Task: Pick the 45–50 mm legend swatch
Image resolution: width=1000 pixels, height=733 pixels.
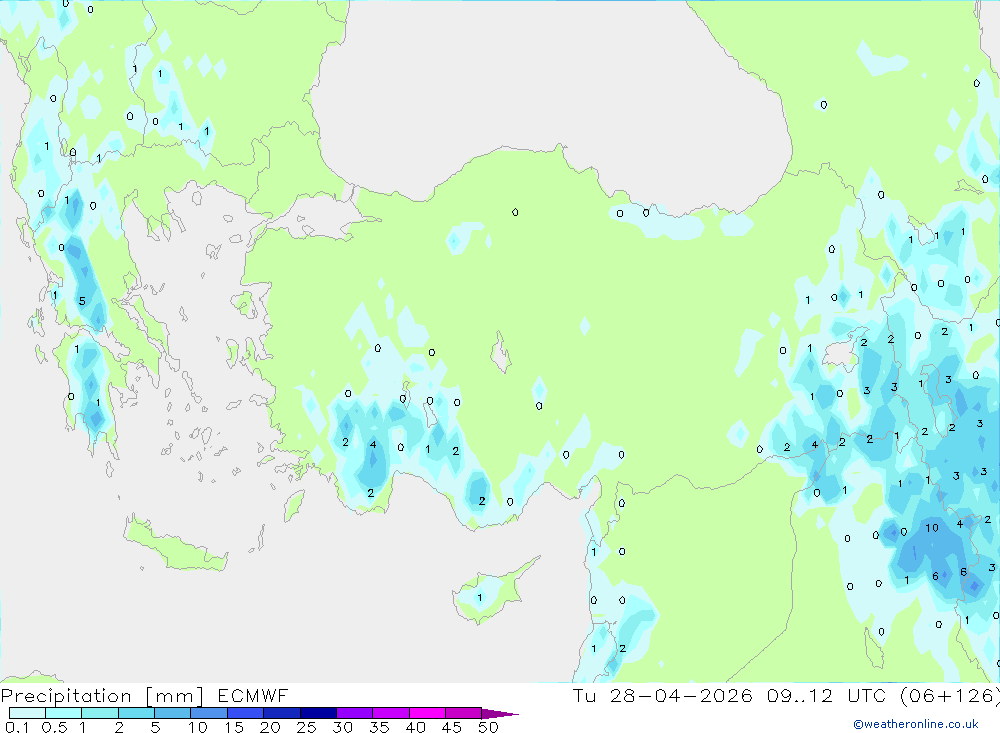Action: 464,713
